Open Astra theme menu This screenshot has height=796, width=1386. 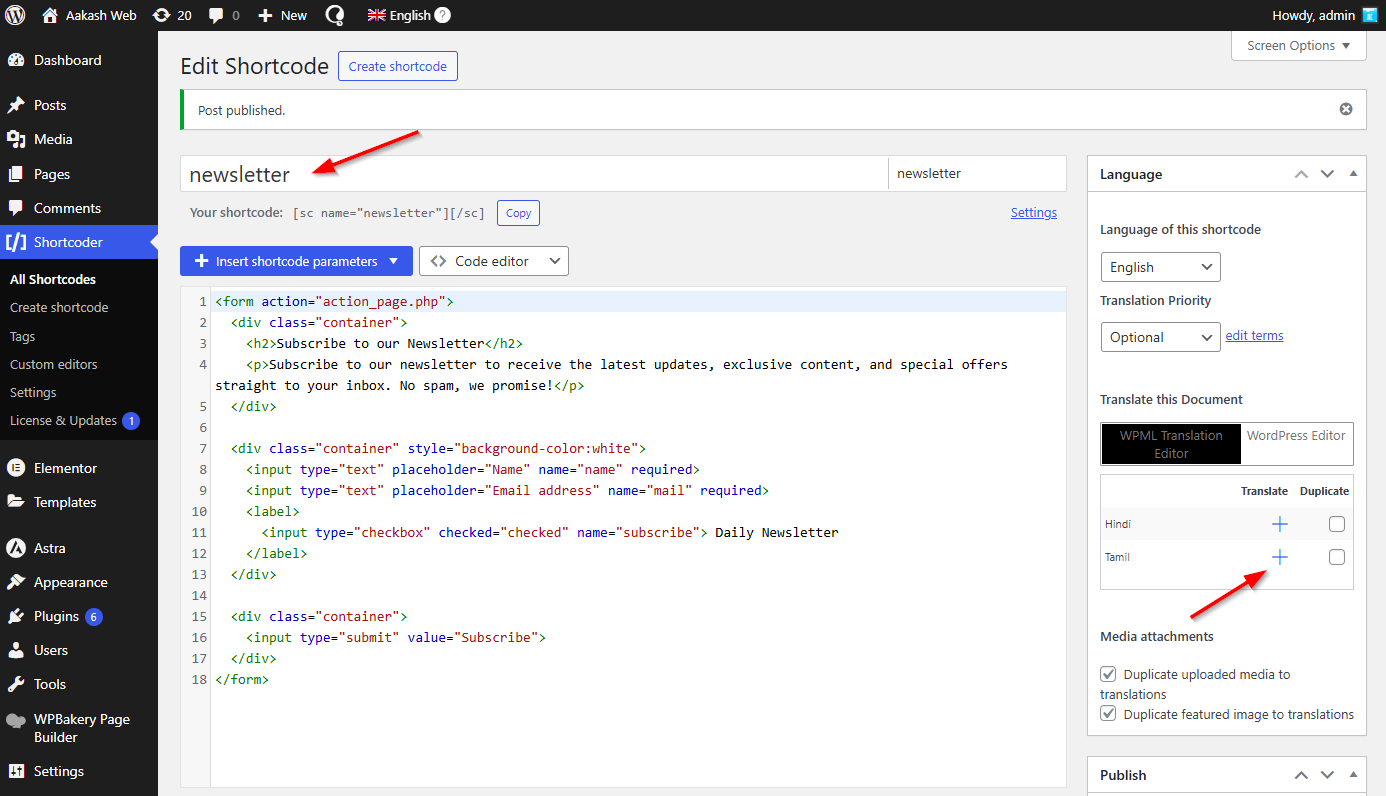coord(79,548)
